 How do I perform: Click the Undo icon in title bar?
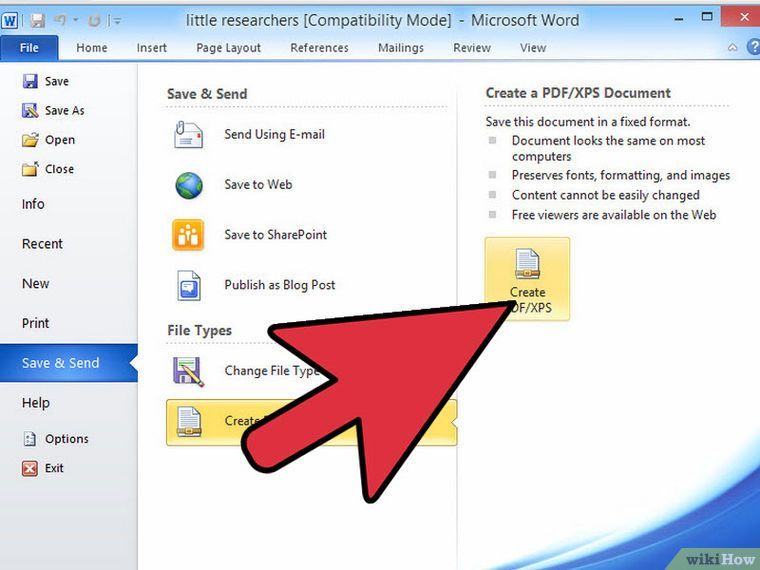(63, 20)
